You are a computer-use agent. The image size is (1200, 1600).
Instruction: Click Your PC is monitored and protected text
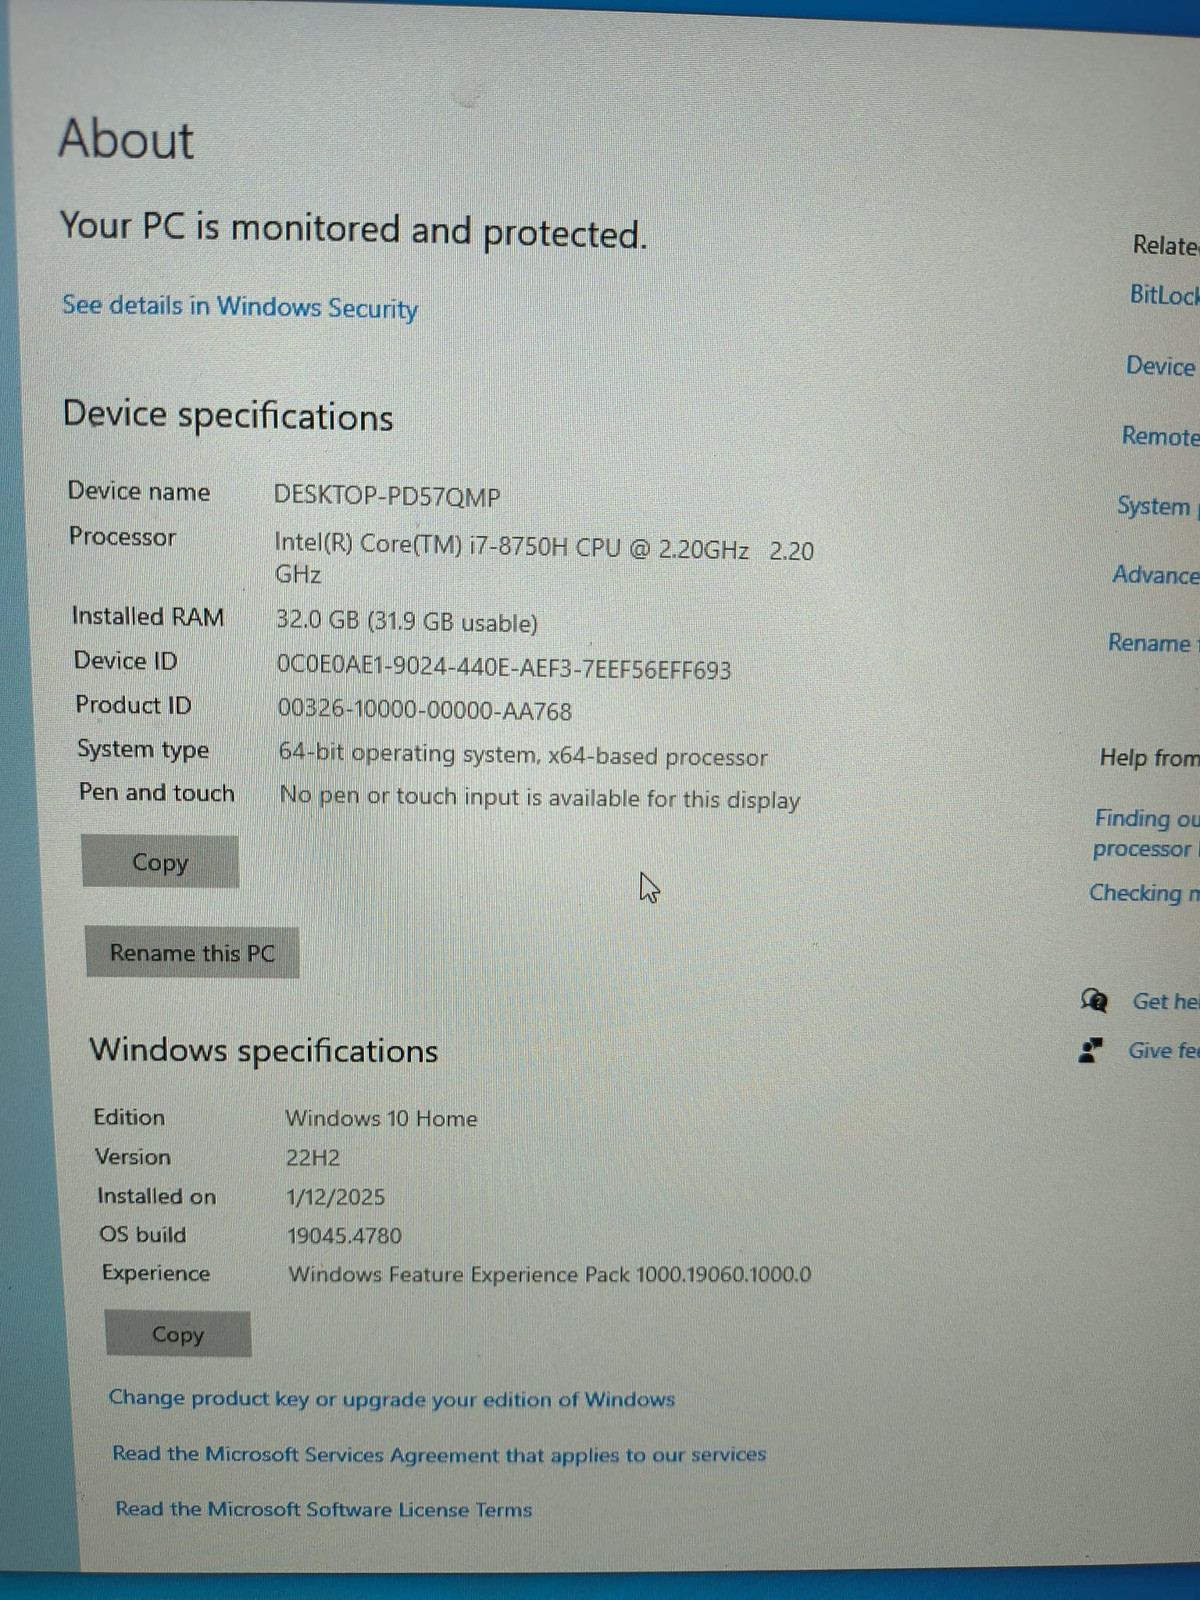pyautogui.click(x=353, y=230)
